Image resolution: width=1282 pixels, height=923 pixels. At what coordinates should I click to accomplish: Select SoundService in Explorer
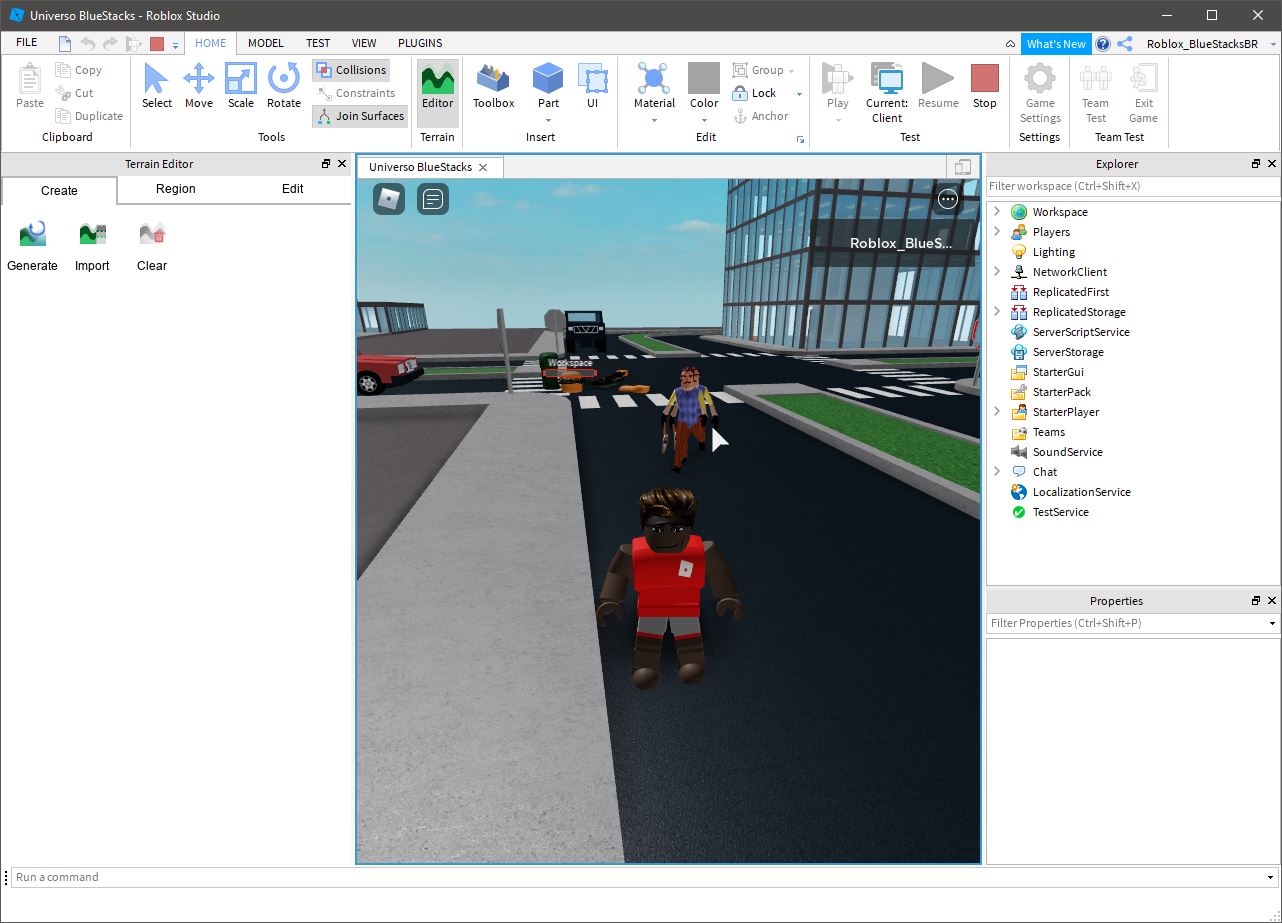[1067, 452]
